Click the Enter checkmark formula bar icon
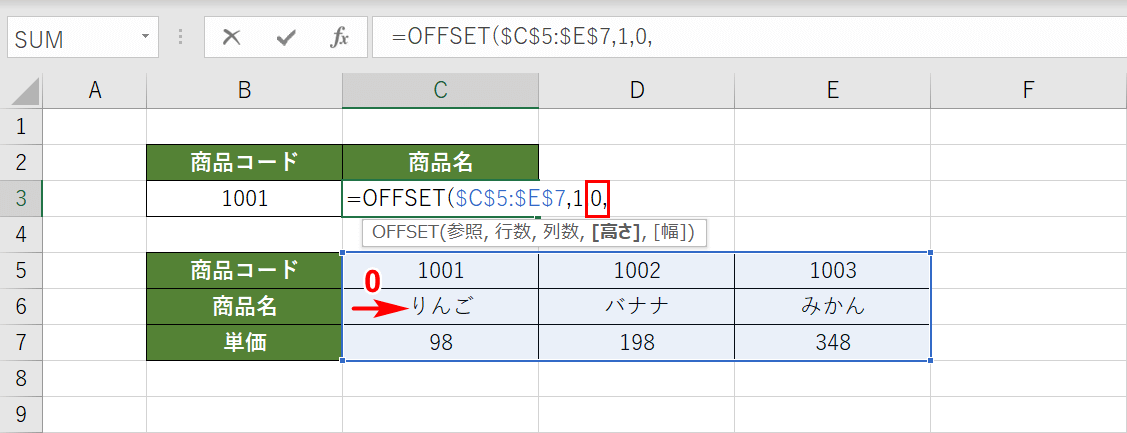 pos(287,38)
